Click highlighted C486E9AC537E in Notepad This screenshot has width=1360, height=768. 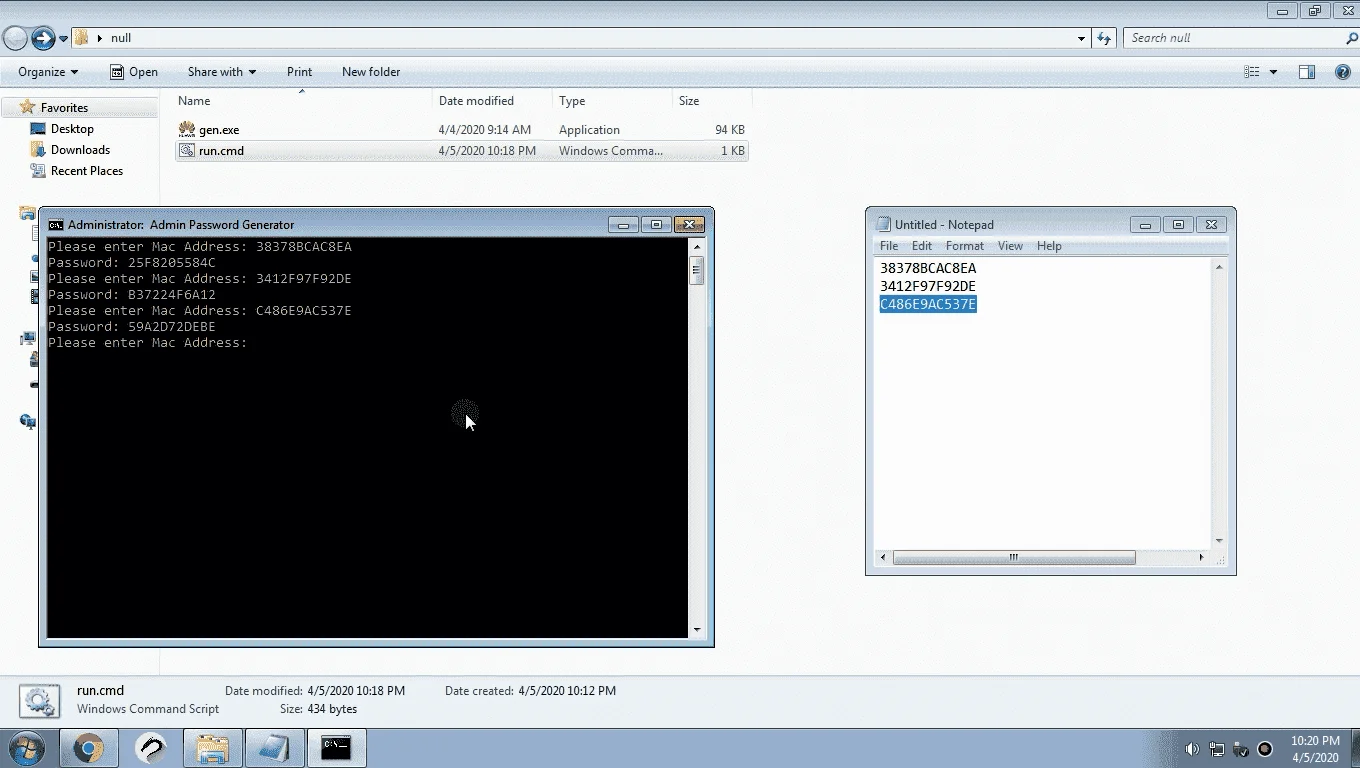pos(928,304)
